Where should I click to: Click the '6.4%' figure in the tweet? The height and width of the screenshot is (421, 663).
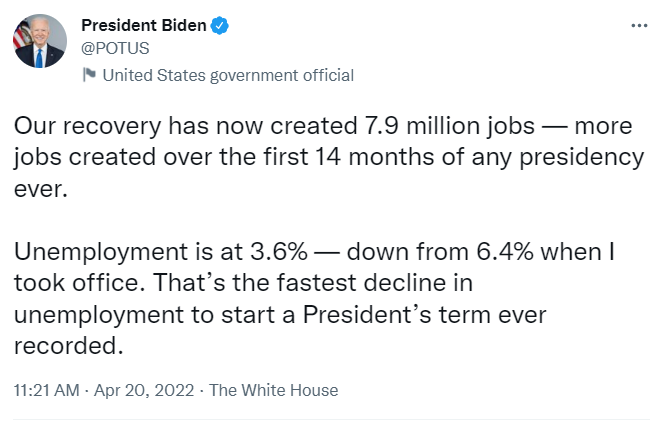point(505,252)
